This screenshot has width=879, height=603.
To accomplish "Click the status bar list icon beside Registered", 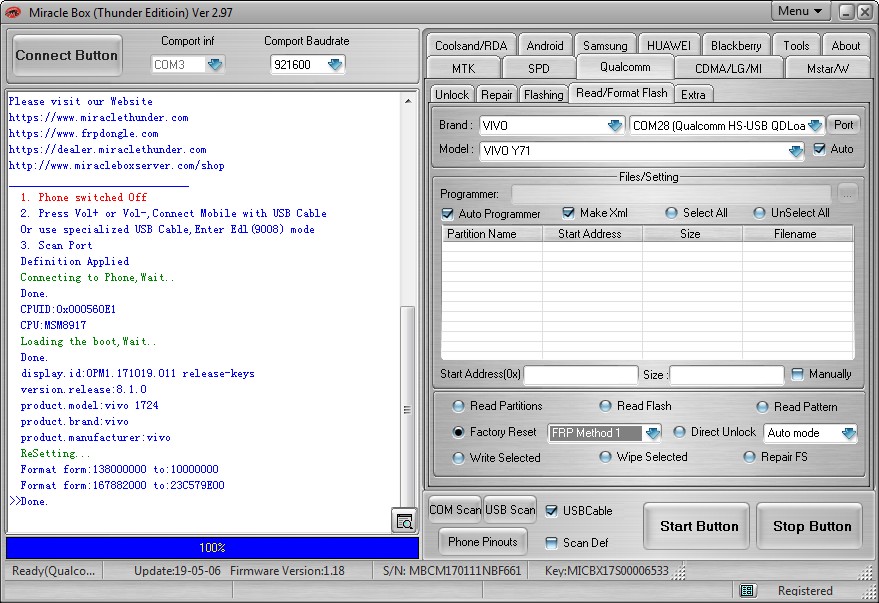I will click(x=746, y=590).
